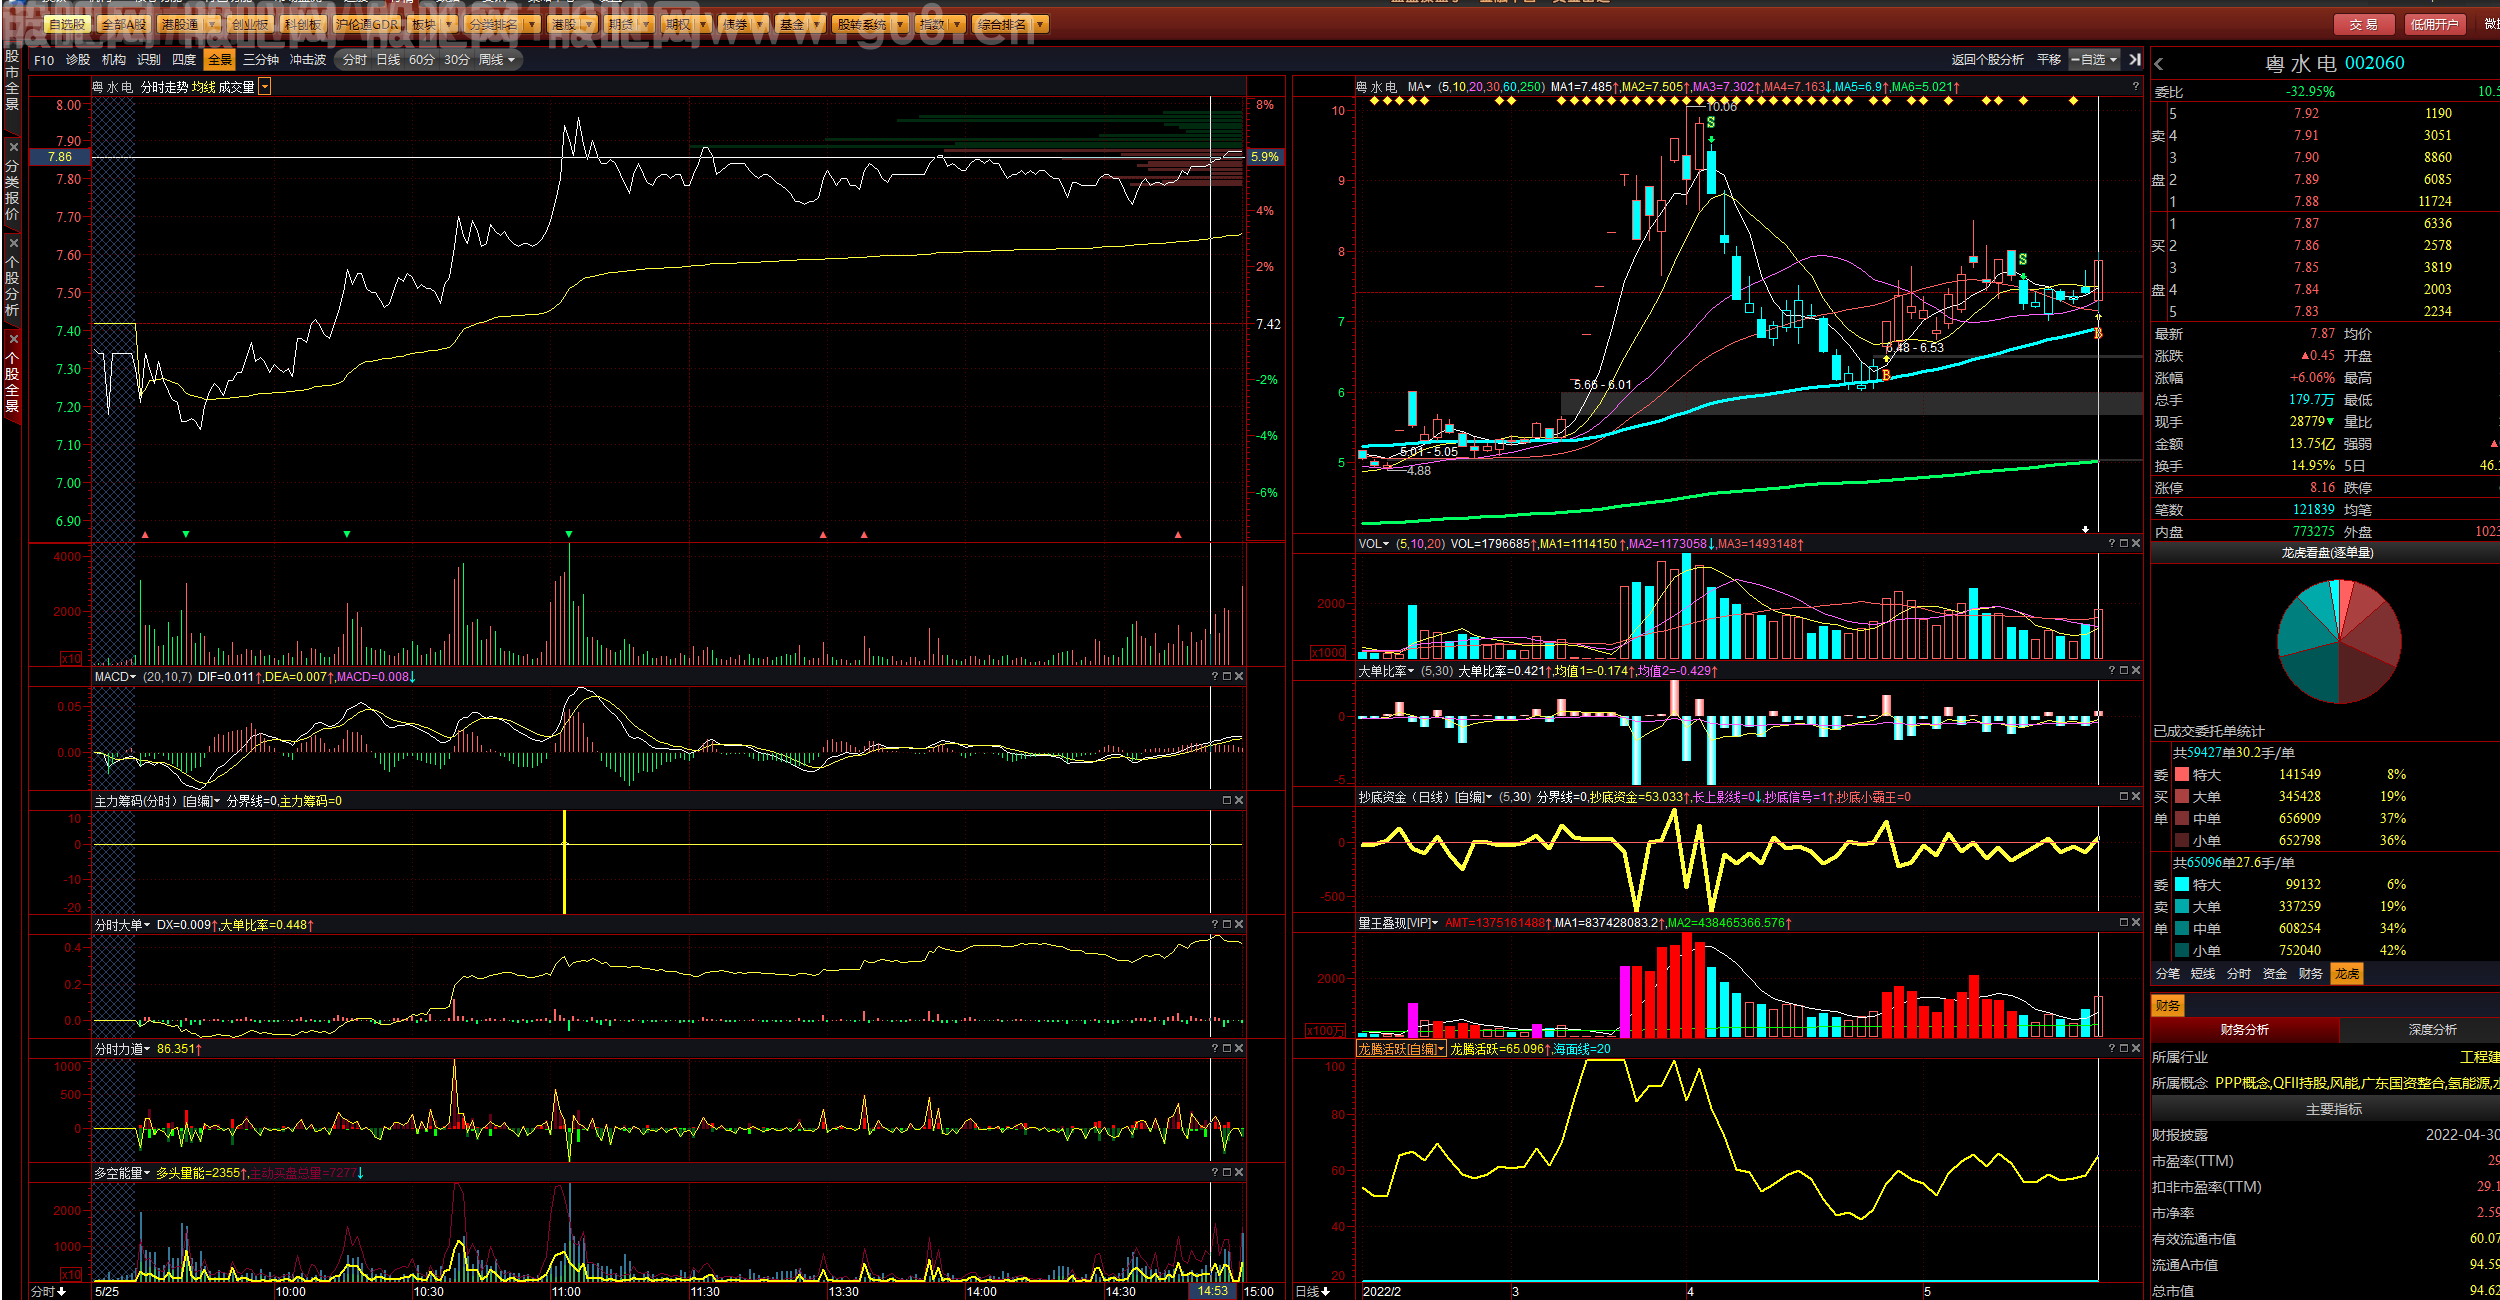Maximize the VOL volume panel

point(2124,544)
